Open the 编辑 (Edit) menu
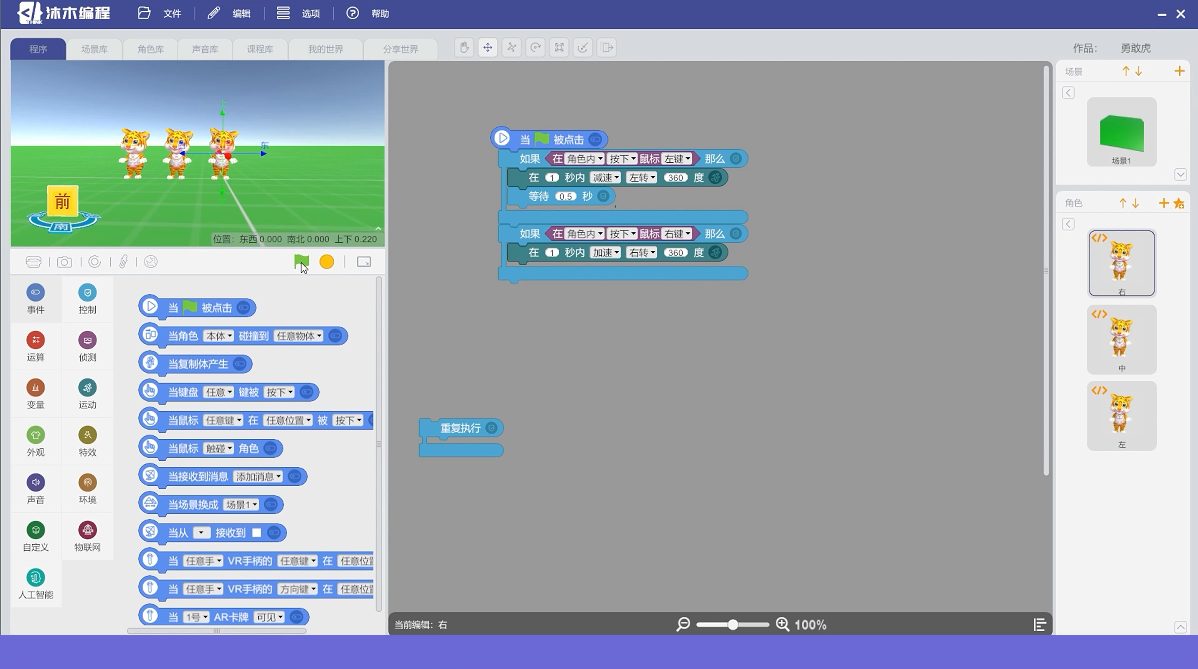 pos(229,14)
